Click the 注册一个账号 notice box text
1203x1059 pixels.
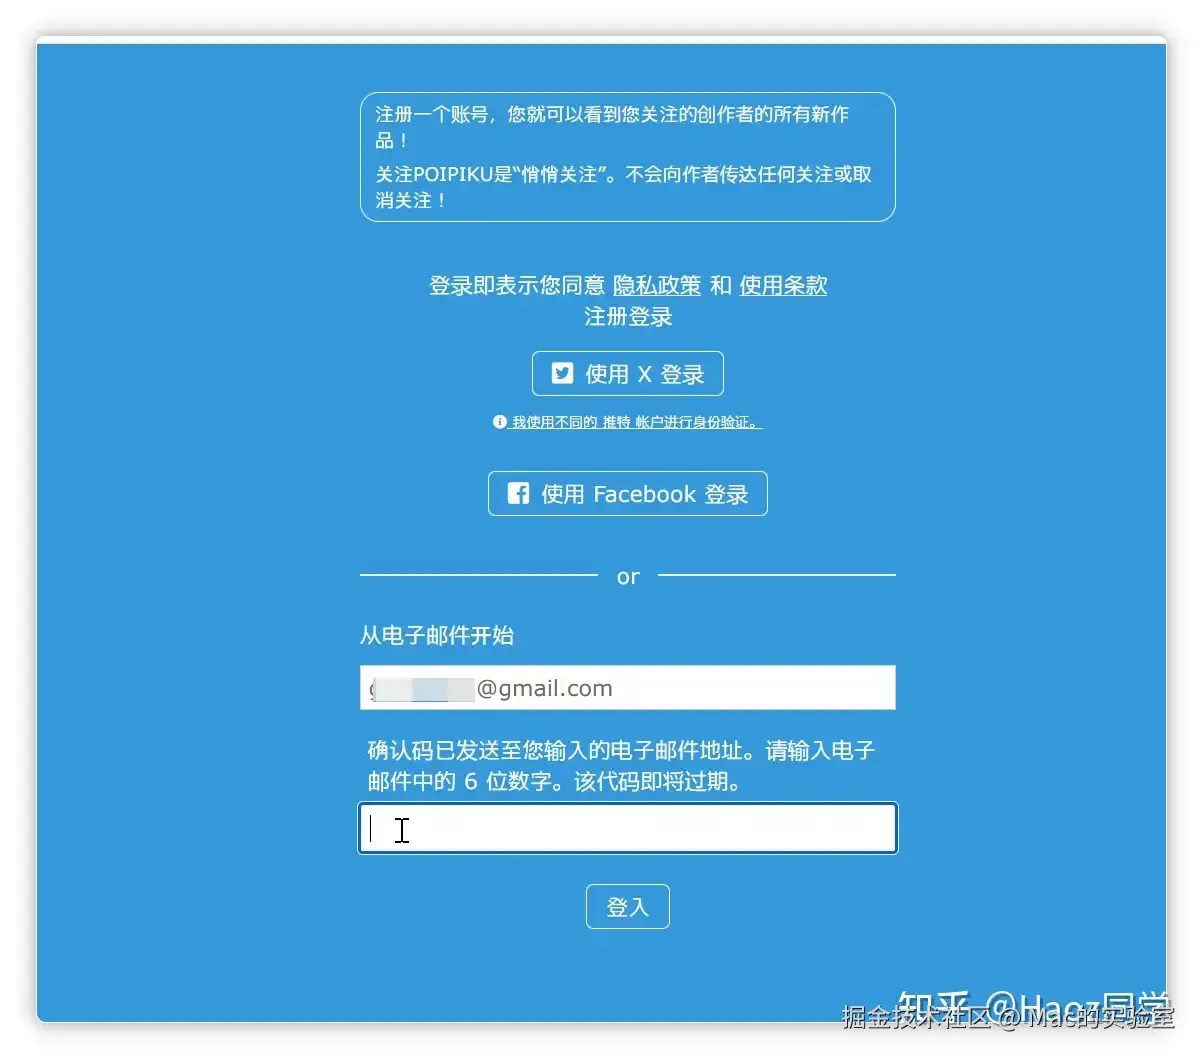[612, 127]
